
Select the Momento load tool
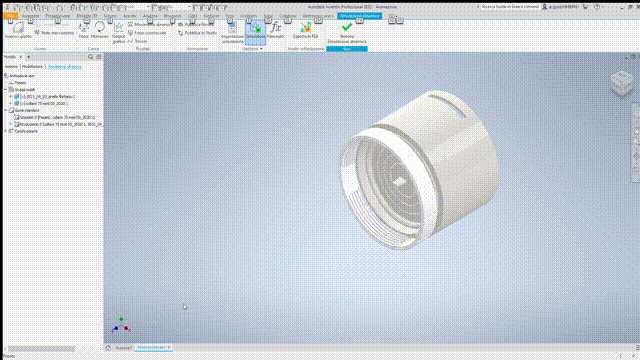pyautogui.click(x=100, y=30)
